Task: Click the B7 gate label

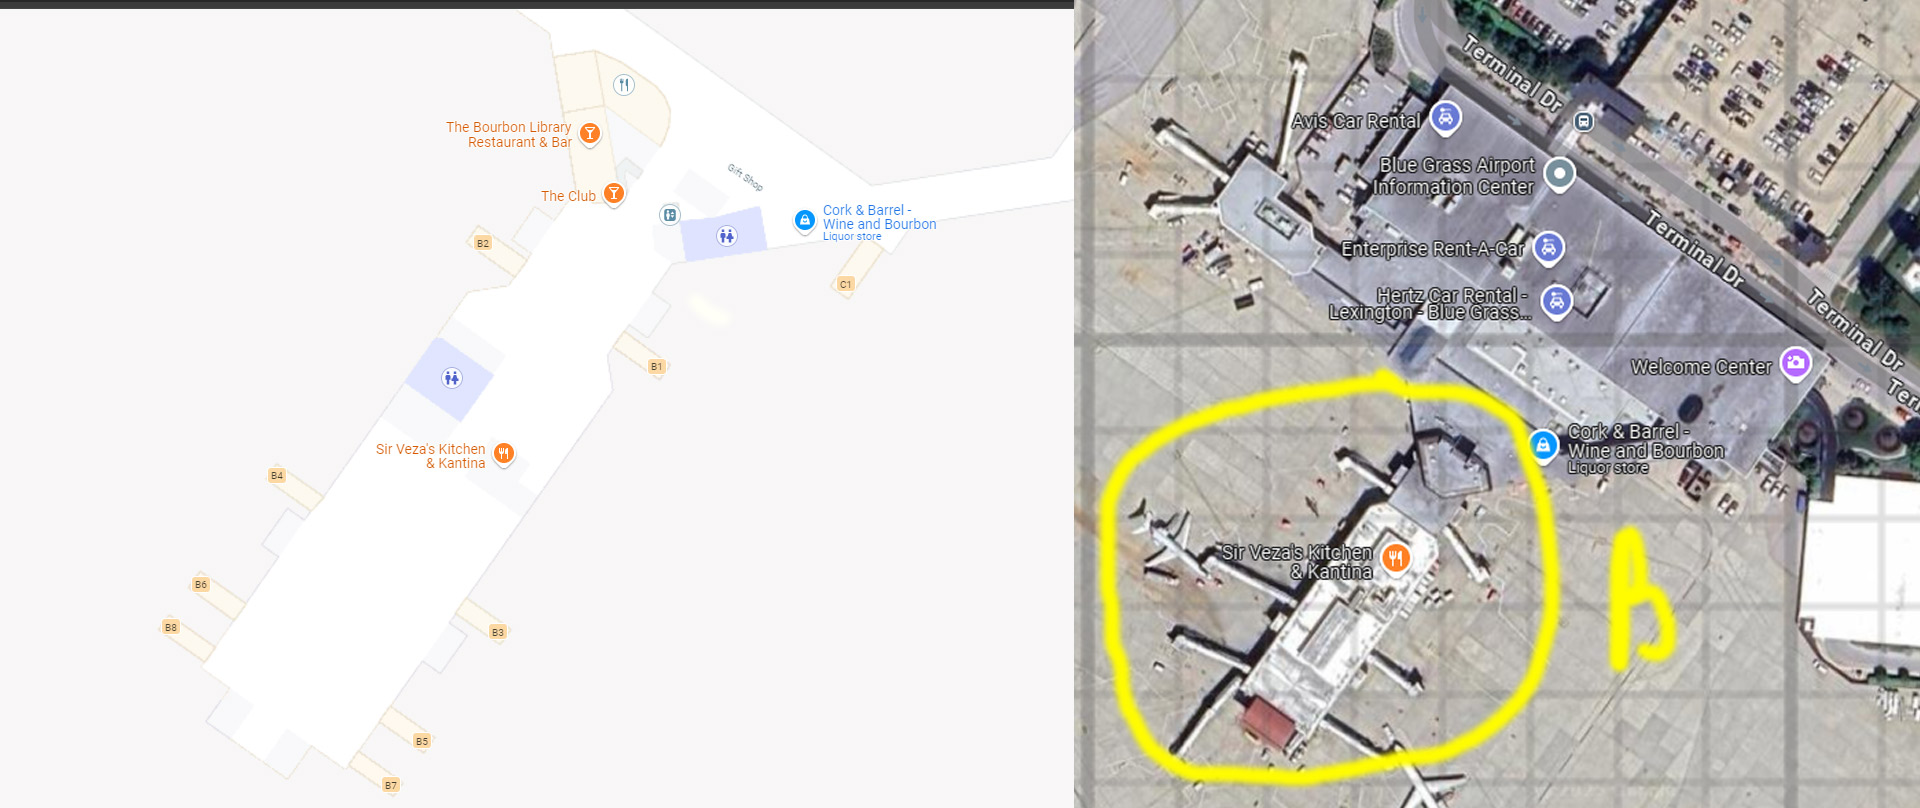Action: (x=391, y=785)
